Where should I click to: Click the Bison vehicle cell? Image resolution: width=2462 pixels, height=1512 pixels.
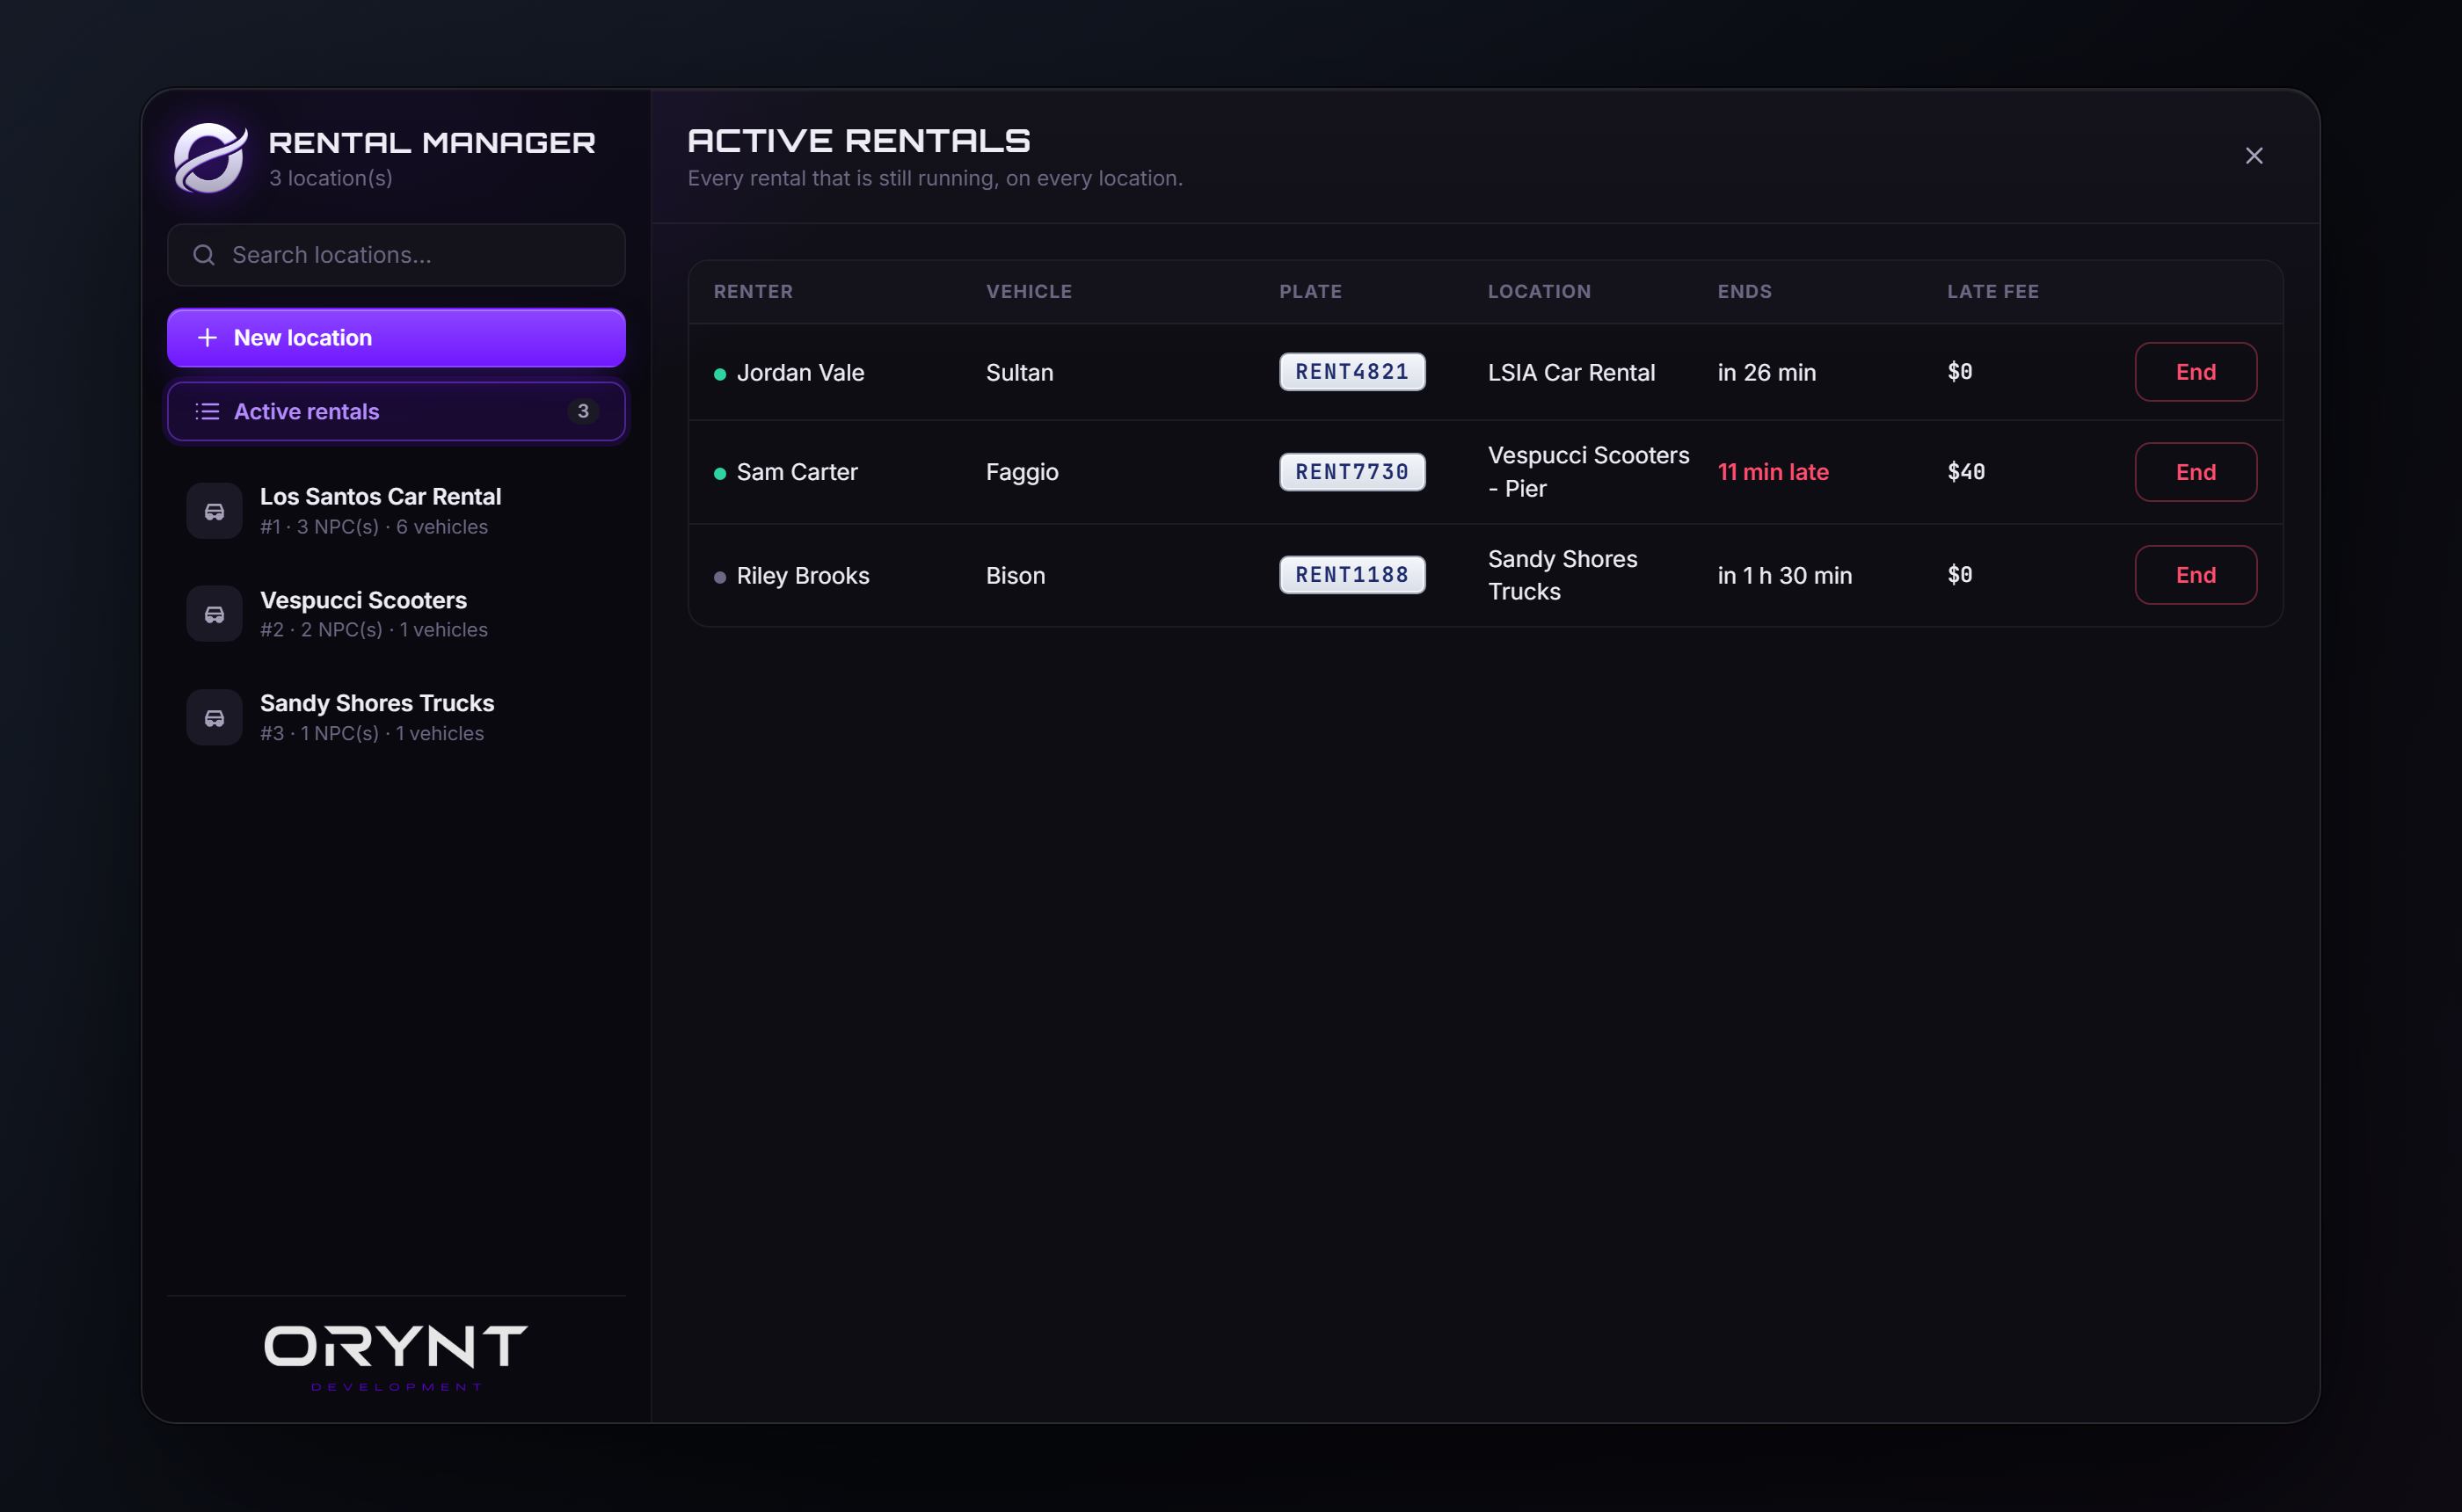coord(1015,576)
